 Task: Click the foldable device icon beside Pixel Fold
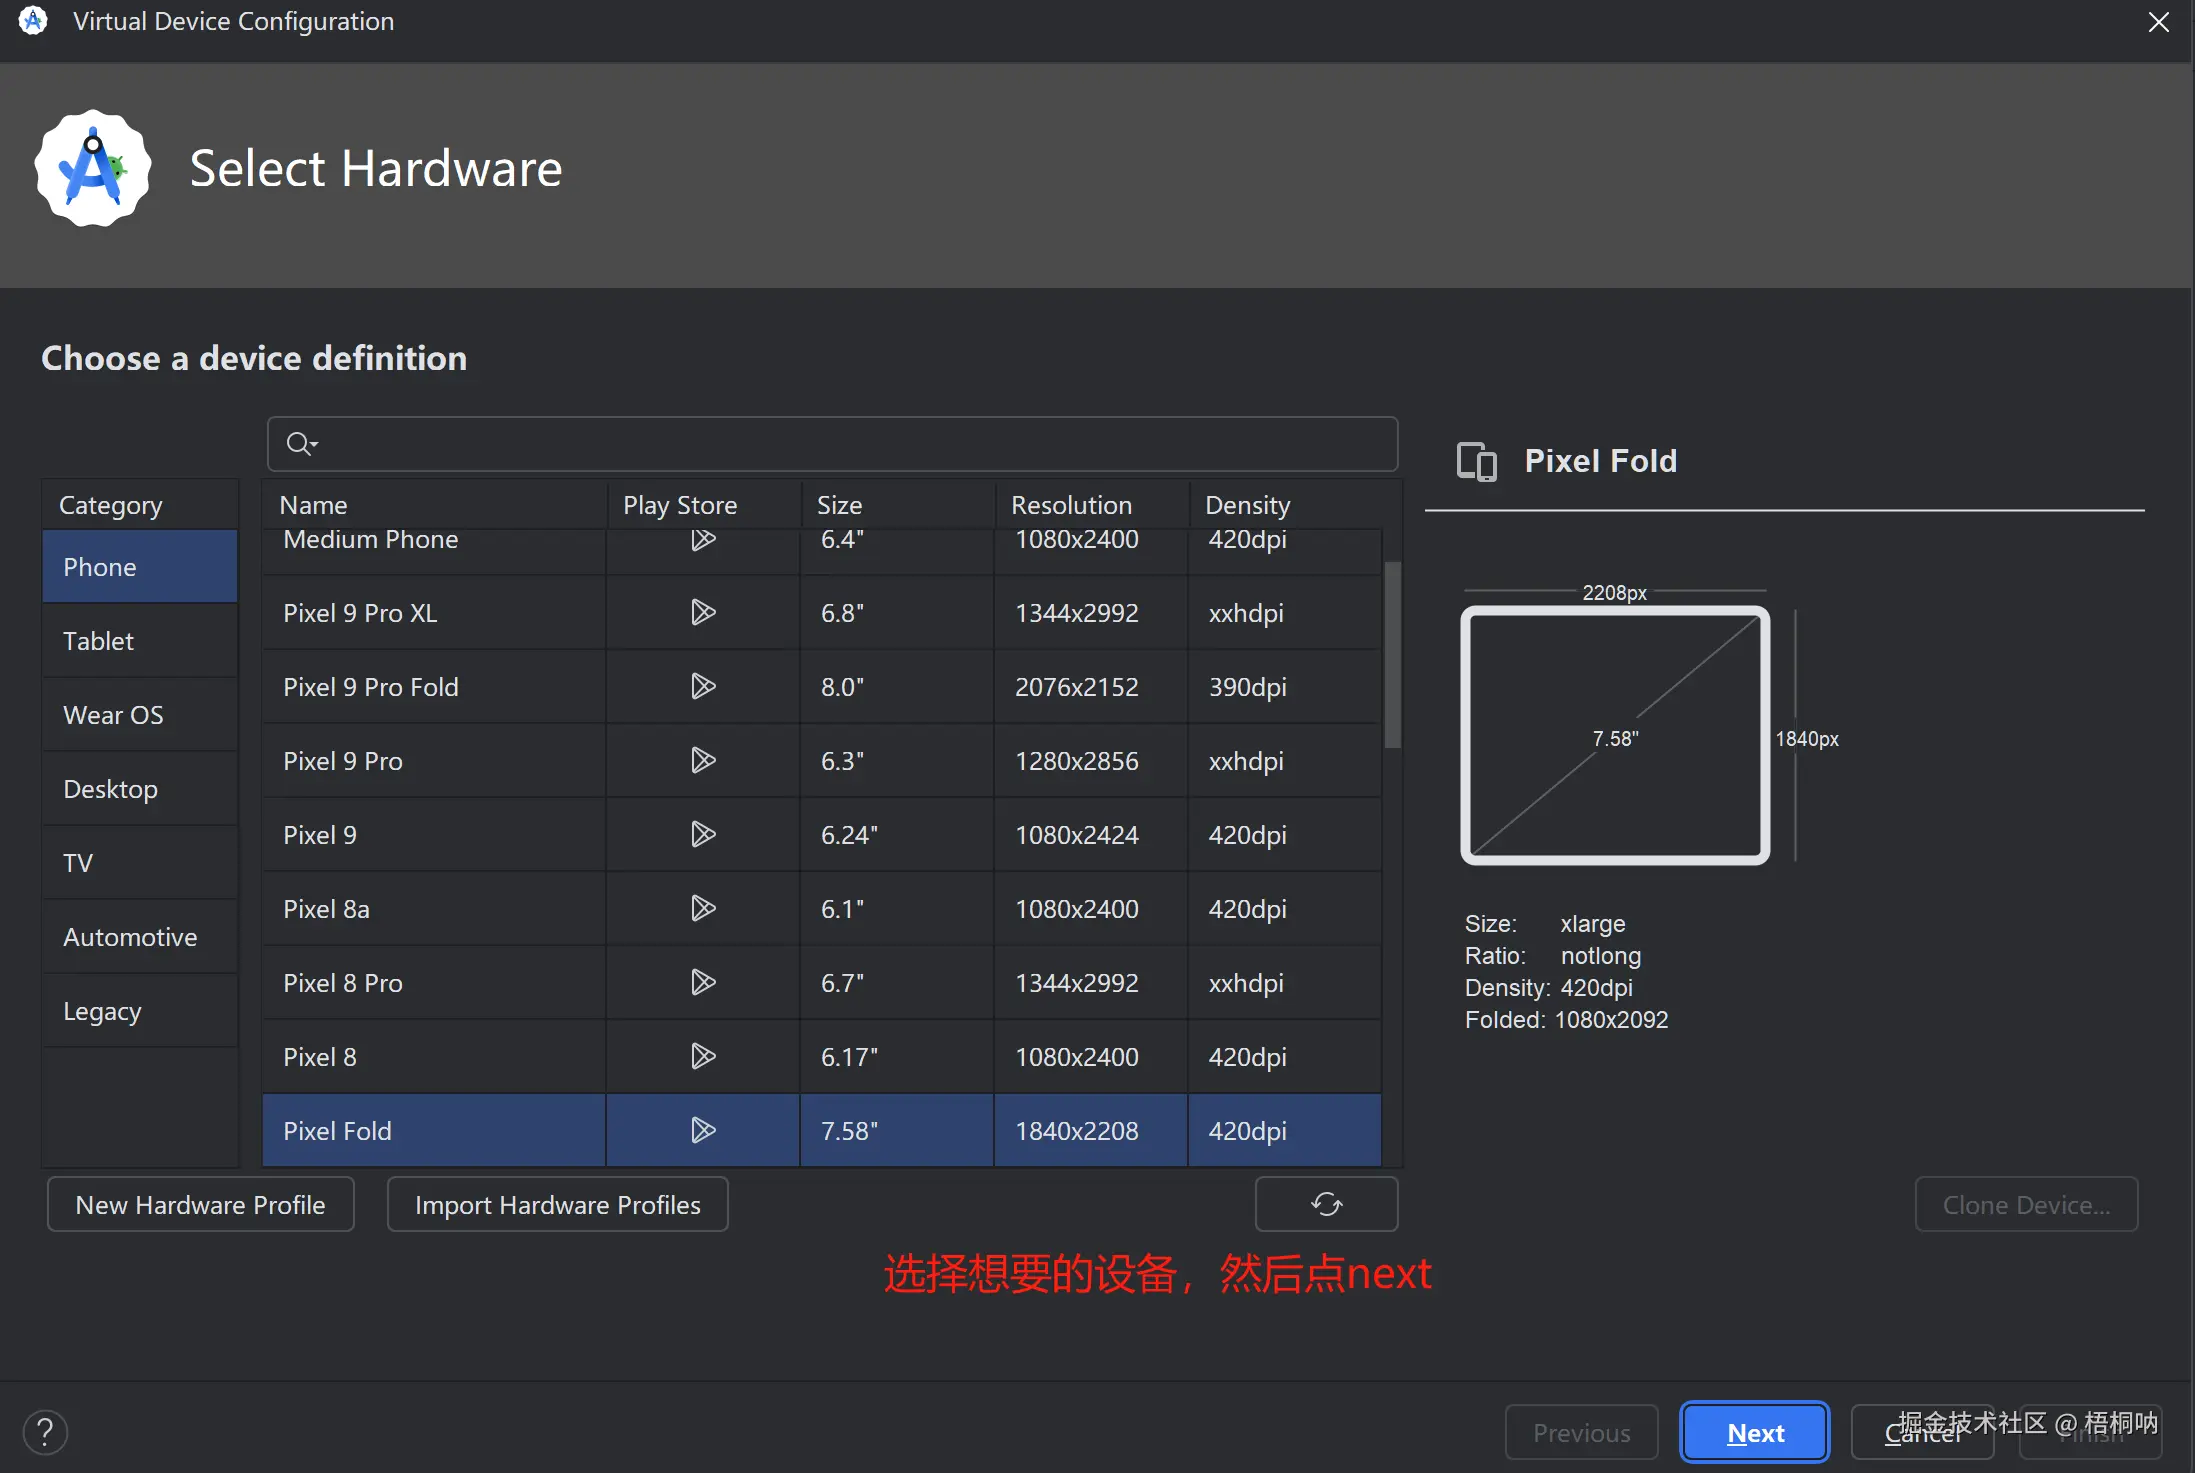click(1477, 461)
